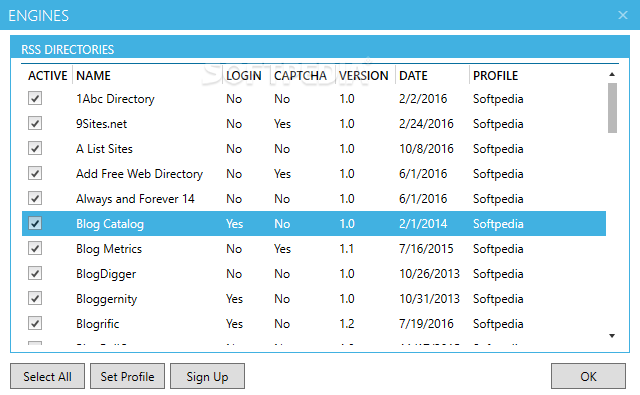The image size is (640, 395).
Task: Click the 7/19/2016 date cell
Action: [x=426, y=324]
